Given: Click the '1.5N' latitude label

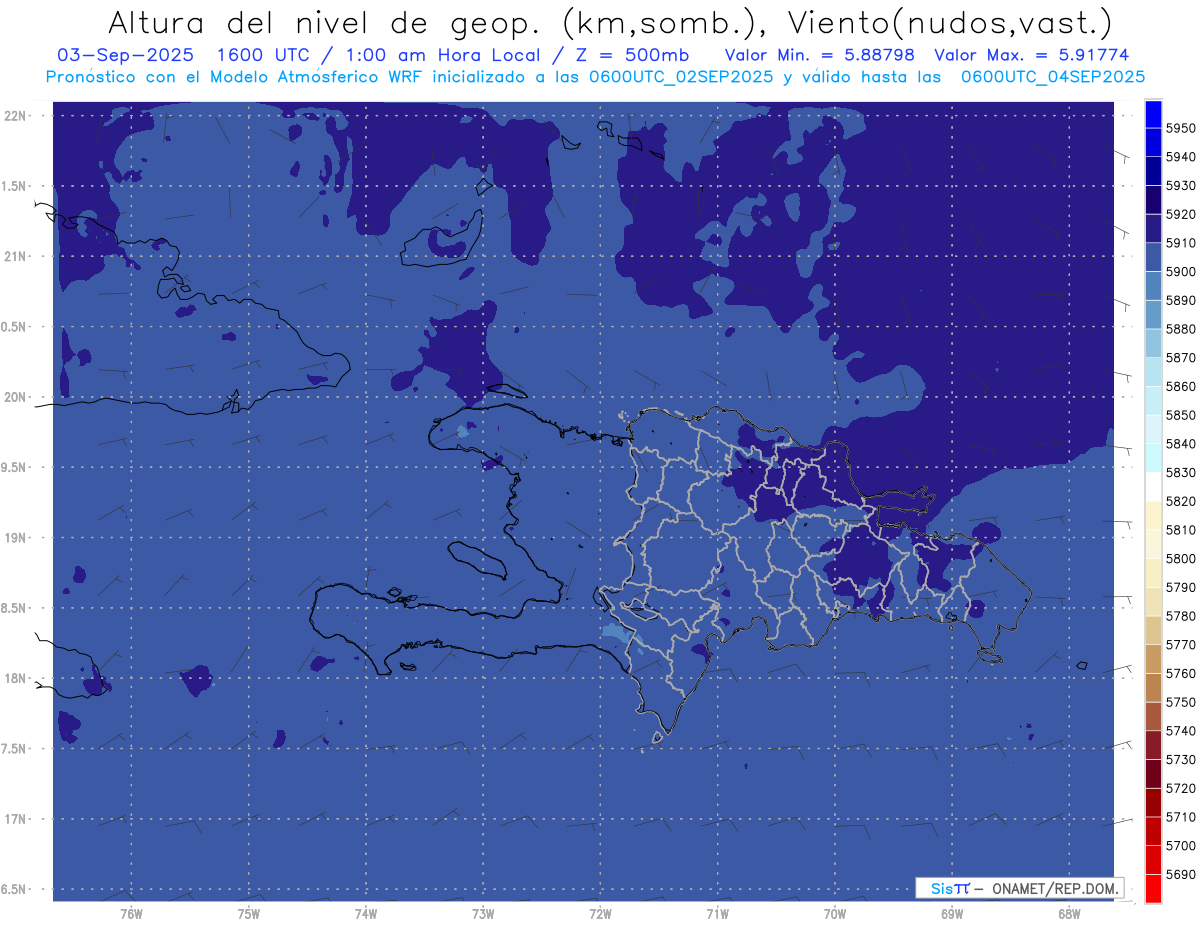Looking at the screenshot, I should pyautogui.click(x=15, y=186).
